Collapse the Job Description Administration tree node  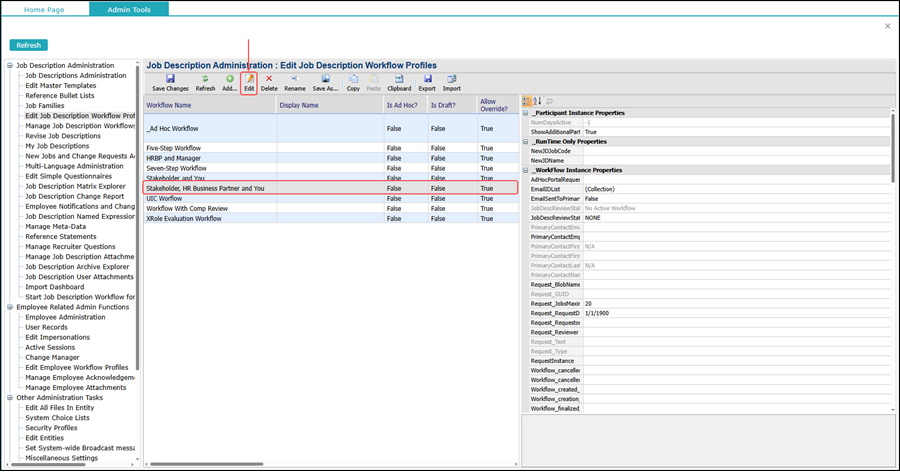tap(10, 66)
